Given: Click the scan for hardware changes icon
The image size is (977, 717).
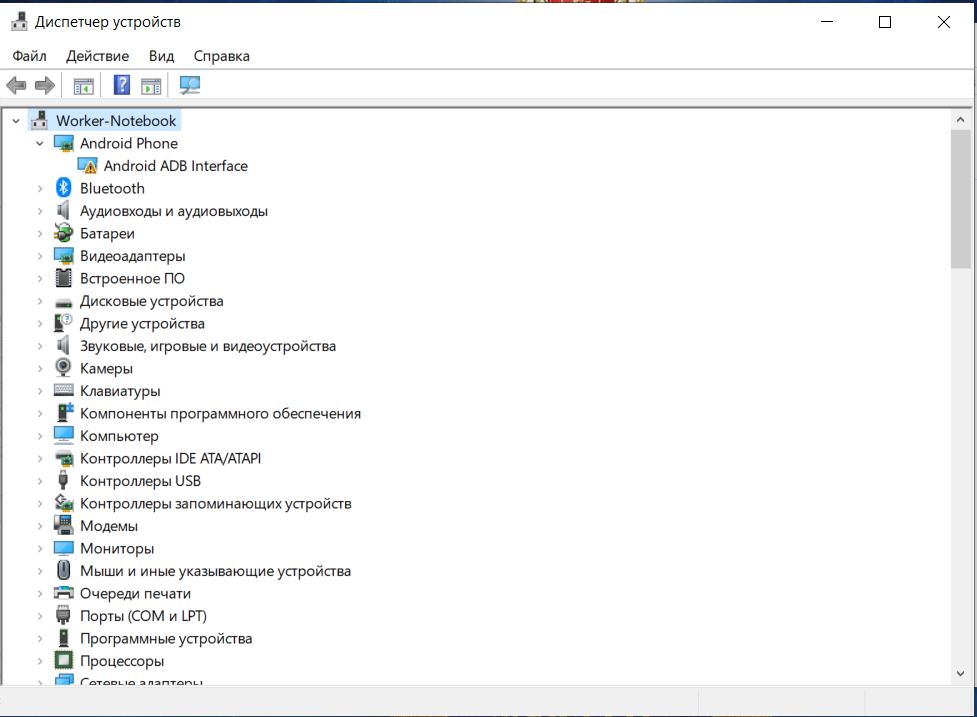Looking at the screenshot, I should coord(189,85).
